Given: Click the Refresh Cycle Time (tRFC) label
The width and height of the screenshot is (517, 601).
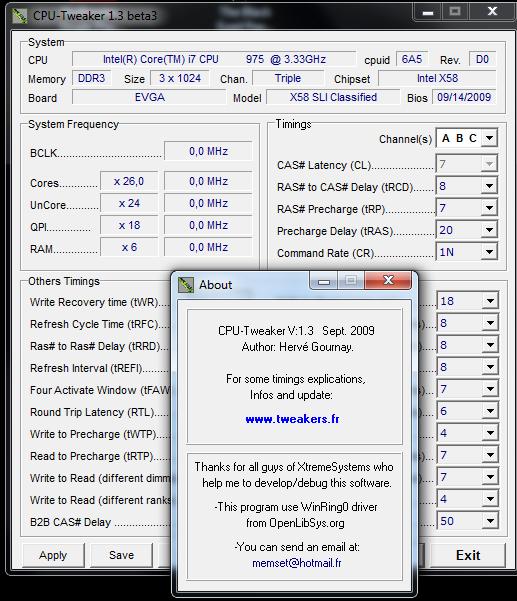Looking at the screenshot, I should click(x=94, y=324).
